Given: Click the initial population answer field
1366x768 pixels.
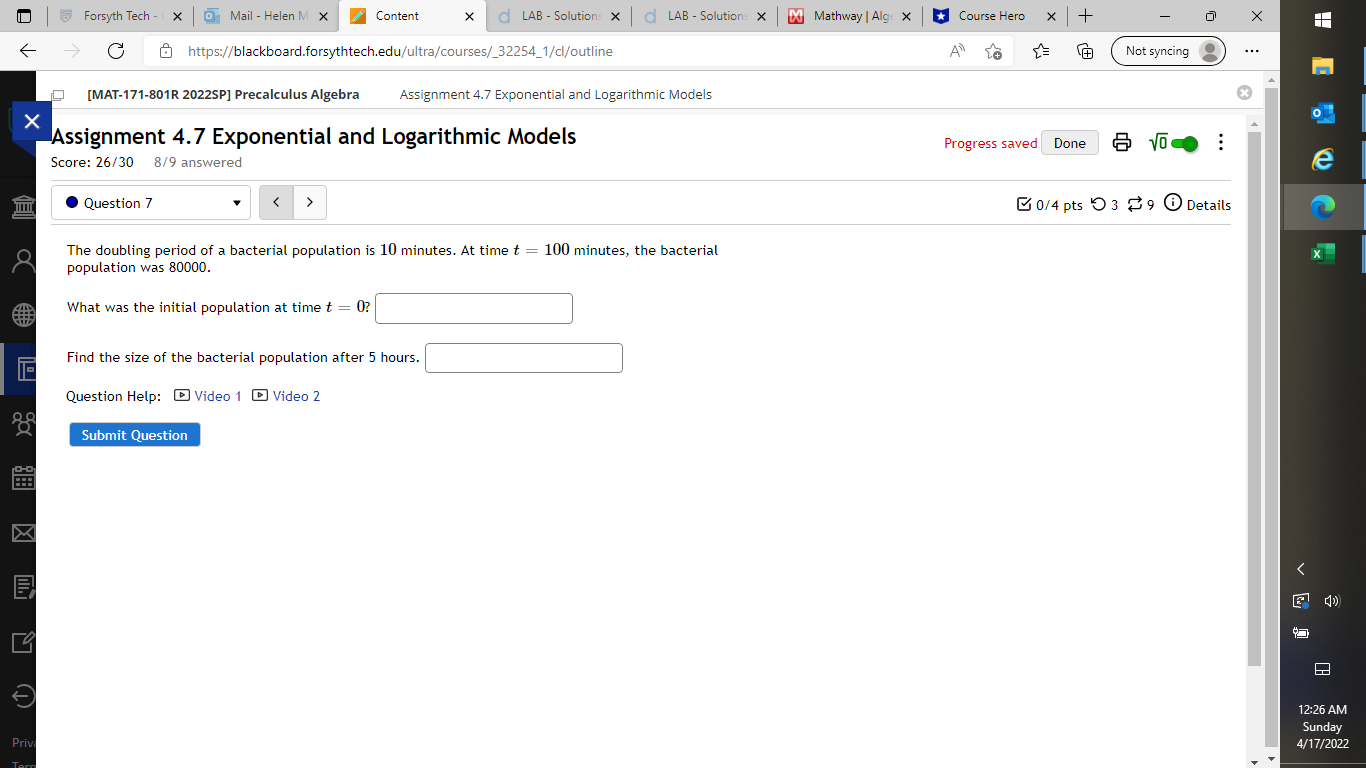Looking at the screenshot, I should tap(473, 308).
